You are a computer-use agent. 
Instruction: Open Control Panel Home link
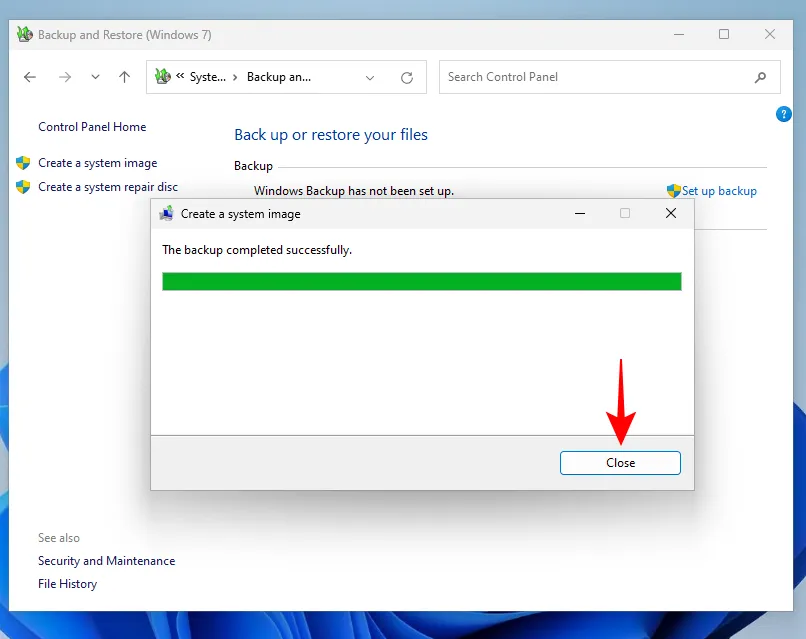pyautogui.click(x=92, y=127)
